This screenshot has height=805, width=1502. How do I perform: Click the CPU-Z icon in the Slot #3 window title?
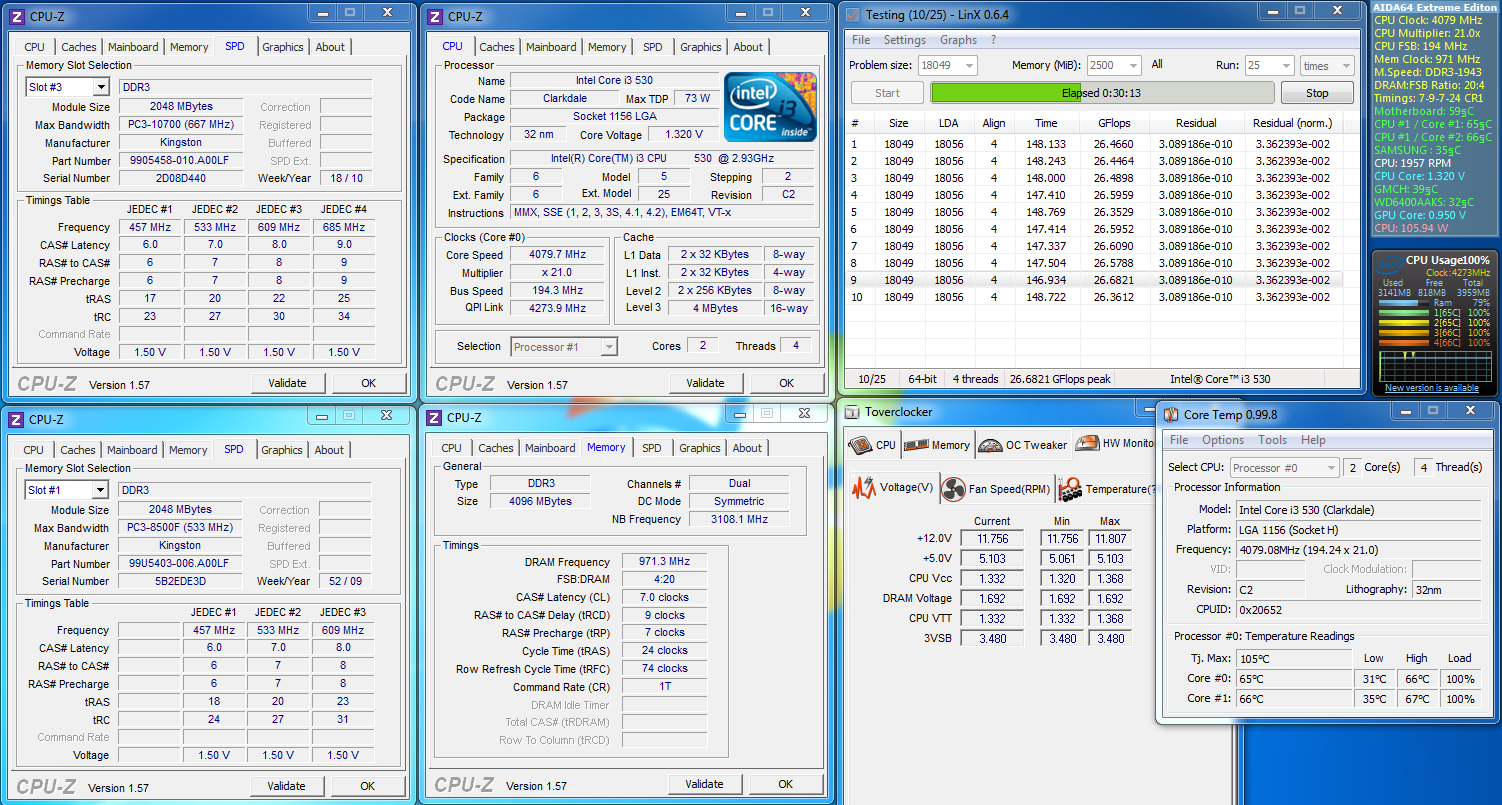click(x=16, y=17)
